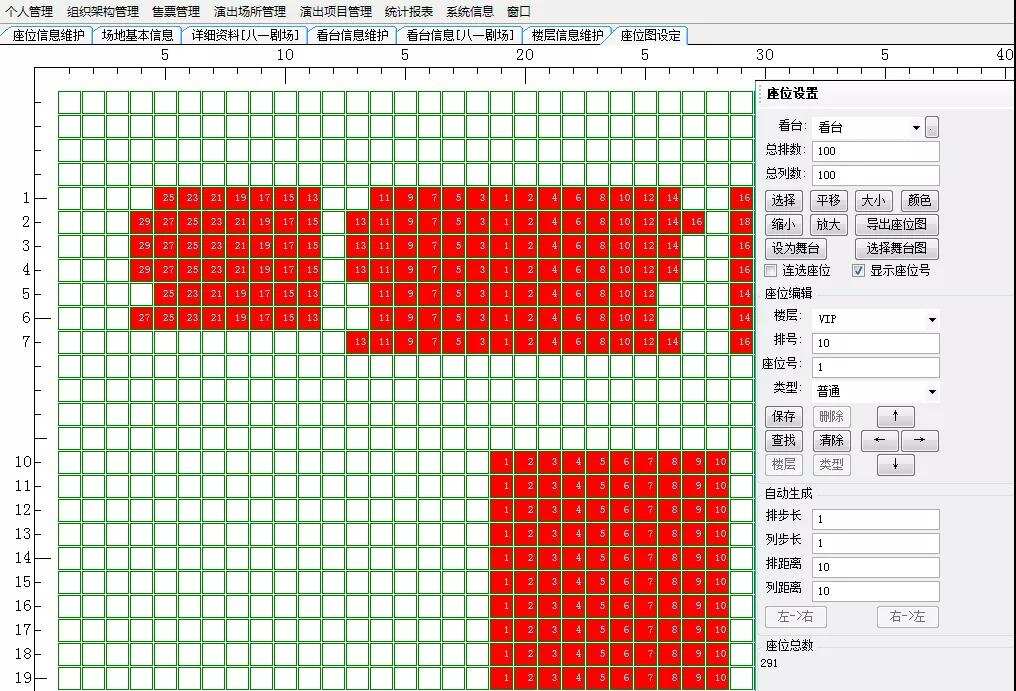This screenshot has width=1016, height=691.
Task: Disable the 显示座位号 seat number display
Action: point(858,270)
